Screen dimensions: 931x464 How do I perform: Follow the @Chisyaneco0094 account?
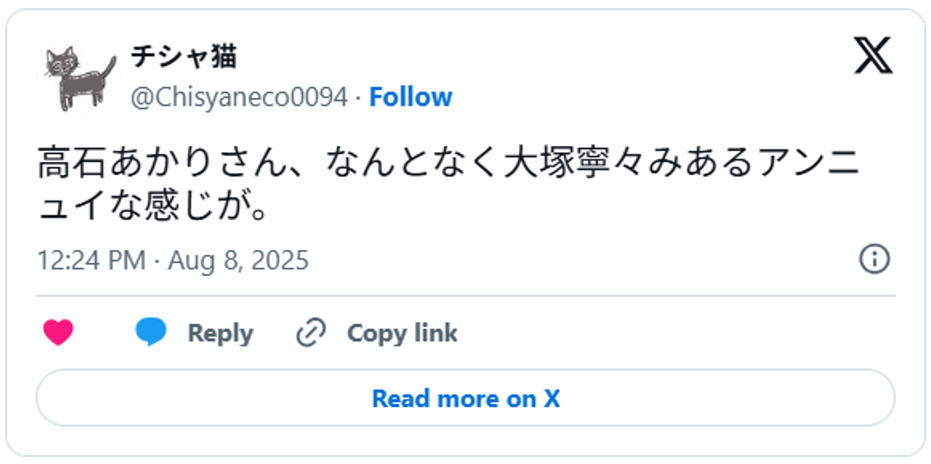(410, 97)
